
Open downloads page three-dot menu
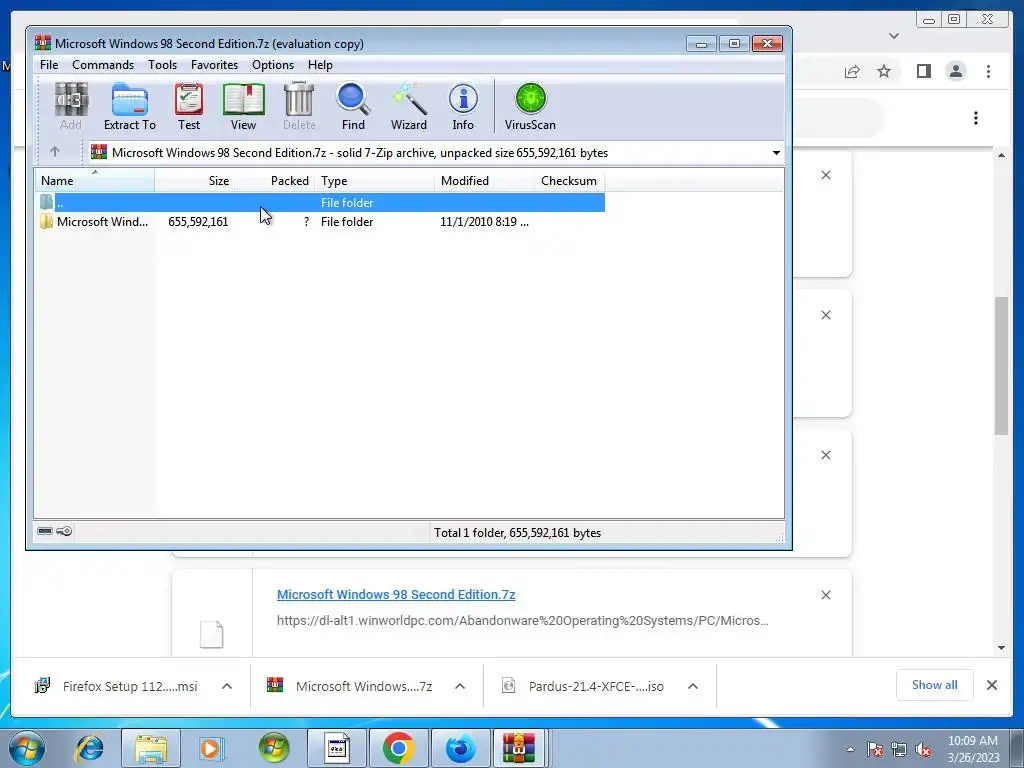coord(976,118)
